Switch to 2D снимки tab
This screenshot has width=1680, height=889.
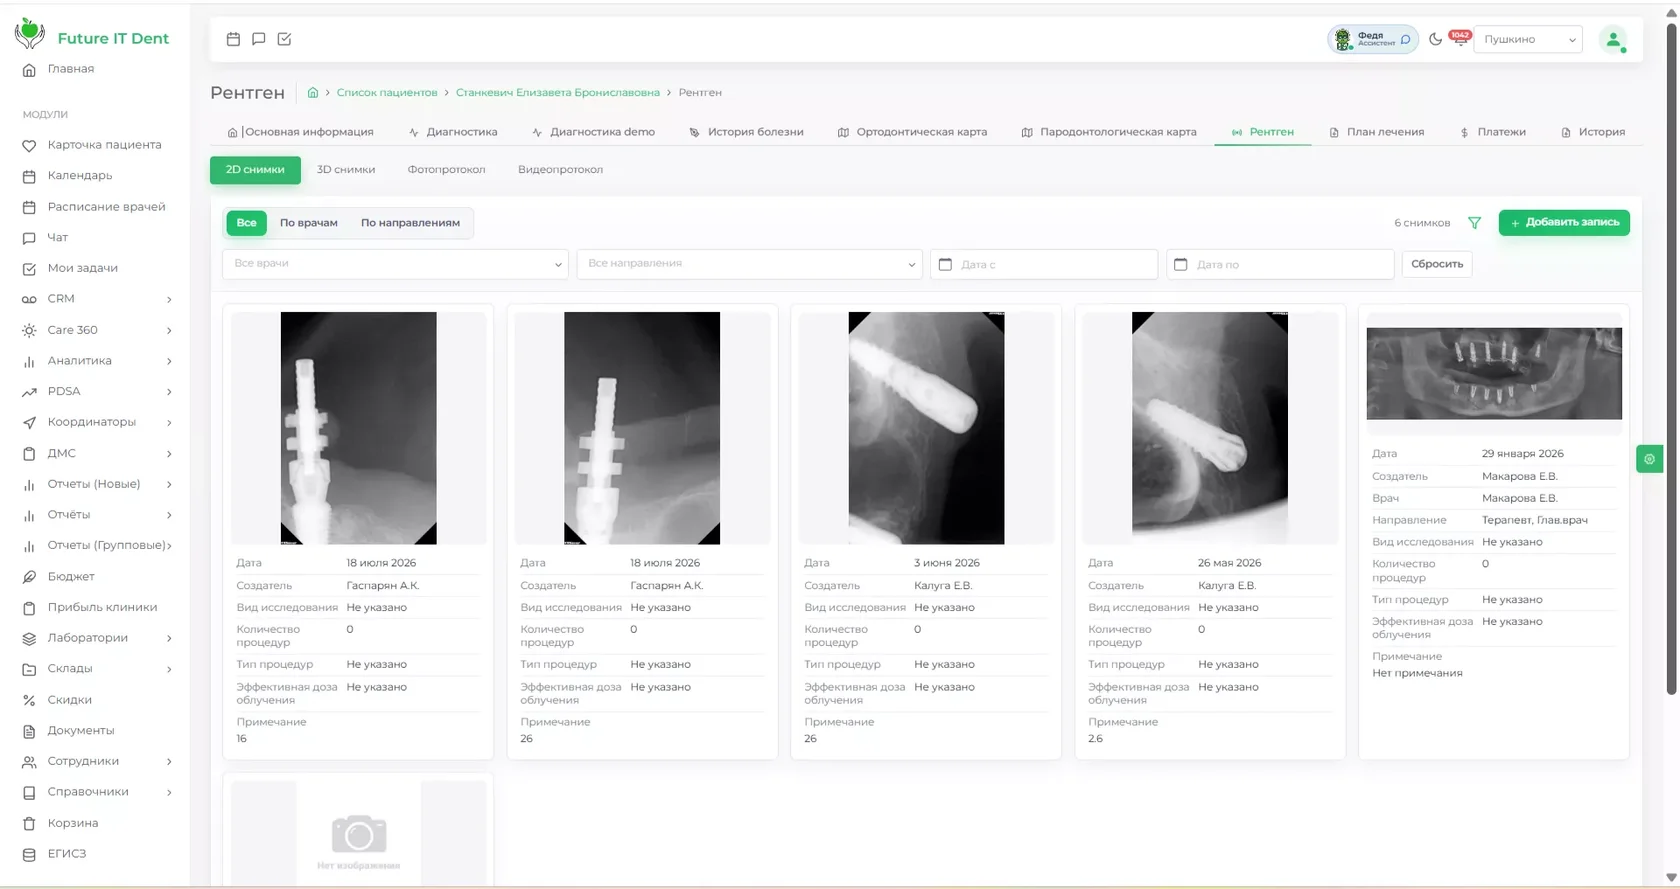(x=255, y=170)
